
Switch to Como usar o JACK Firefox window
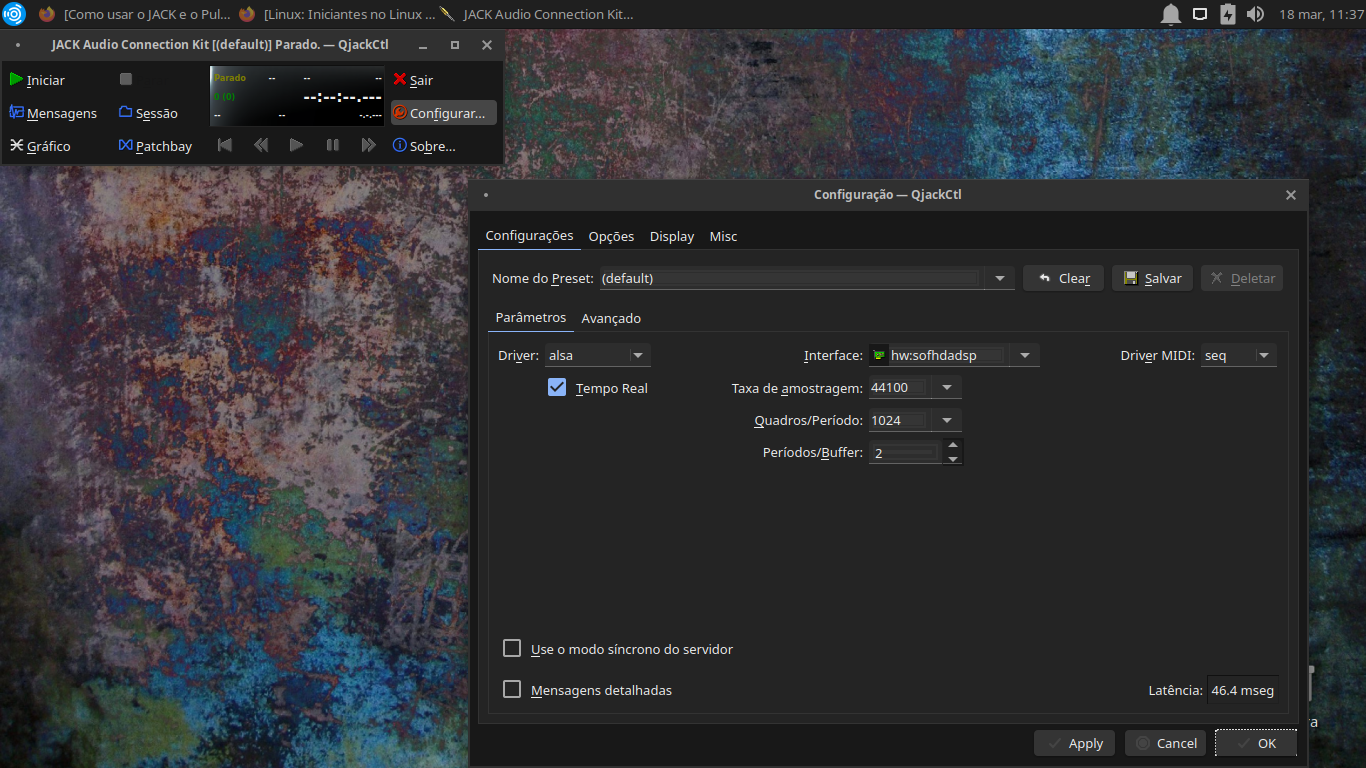click(x=134, y=14)
